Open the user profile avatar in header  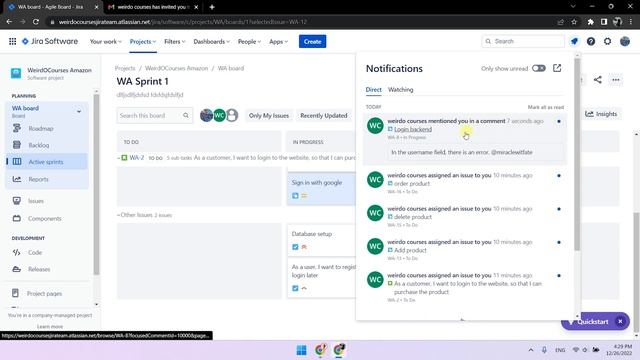coord(624,41)
